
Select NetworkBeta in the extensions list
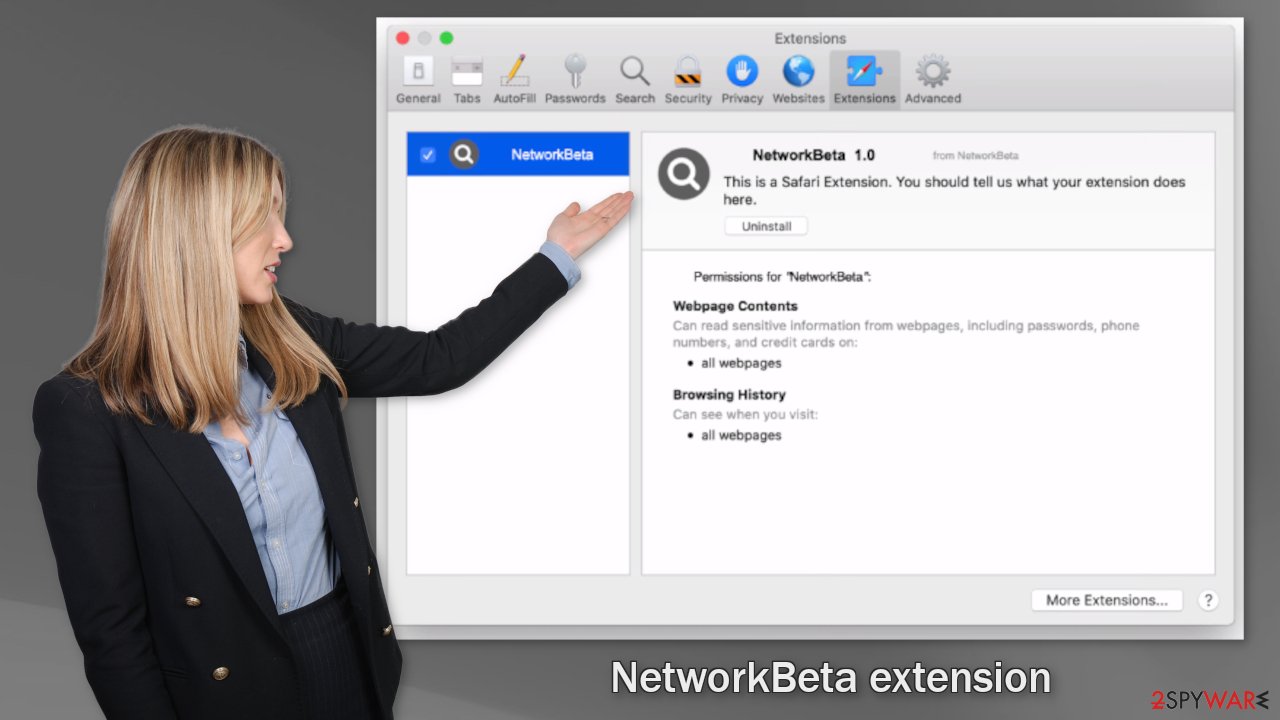(518, 154)
